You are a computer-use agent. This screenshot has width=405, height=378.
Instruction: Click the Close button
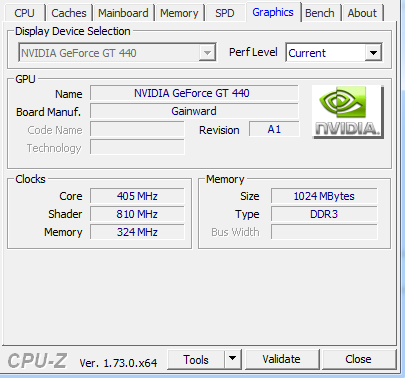[x=358, y=359]
